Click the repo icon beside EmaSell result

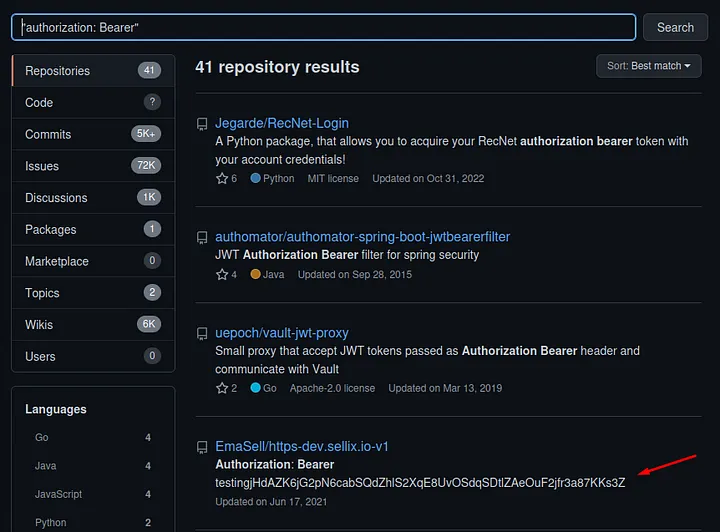202,447
